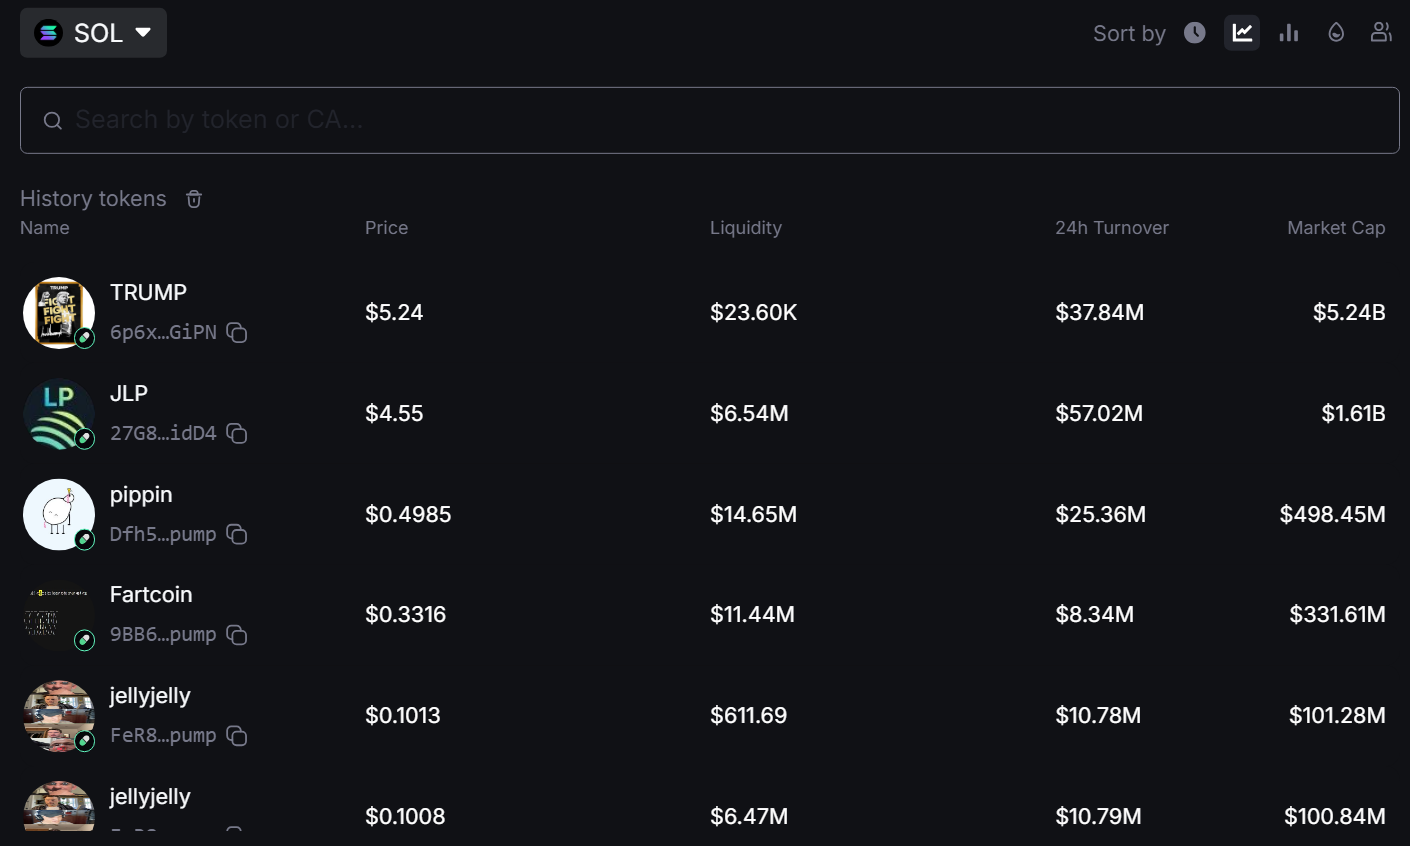The width and height of the screenshot is (1410, 846).
Task: Click TRUMP liquidity $23.60K
Action: tap(754, 313)
